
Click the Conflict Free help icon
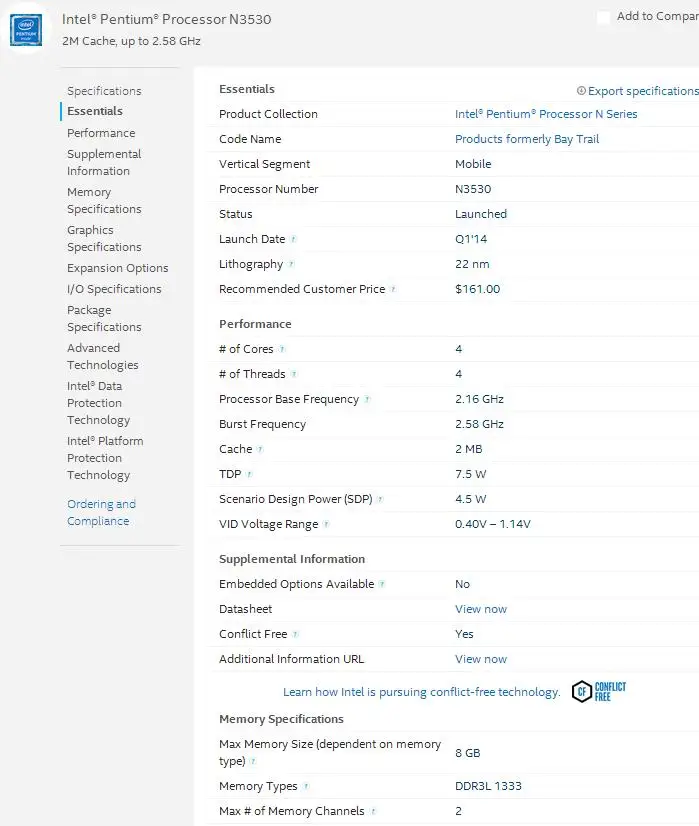296,634
